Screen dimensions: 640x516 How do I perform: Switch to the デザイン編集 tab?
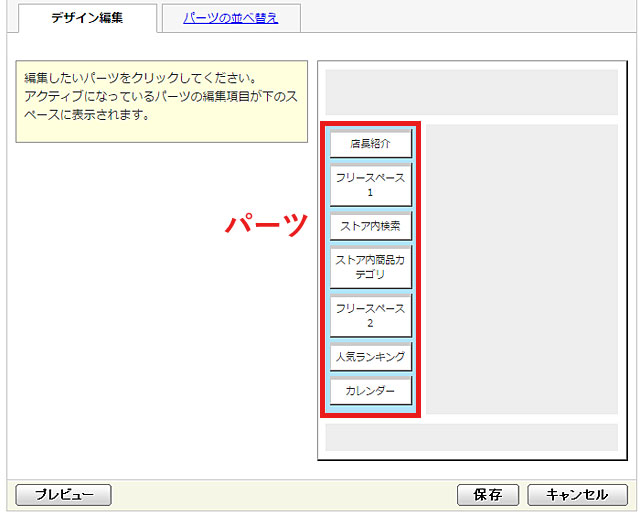(x=87, y=18)
